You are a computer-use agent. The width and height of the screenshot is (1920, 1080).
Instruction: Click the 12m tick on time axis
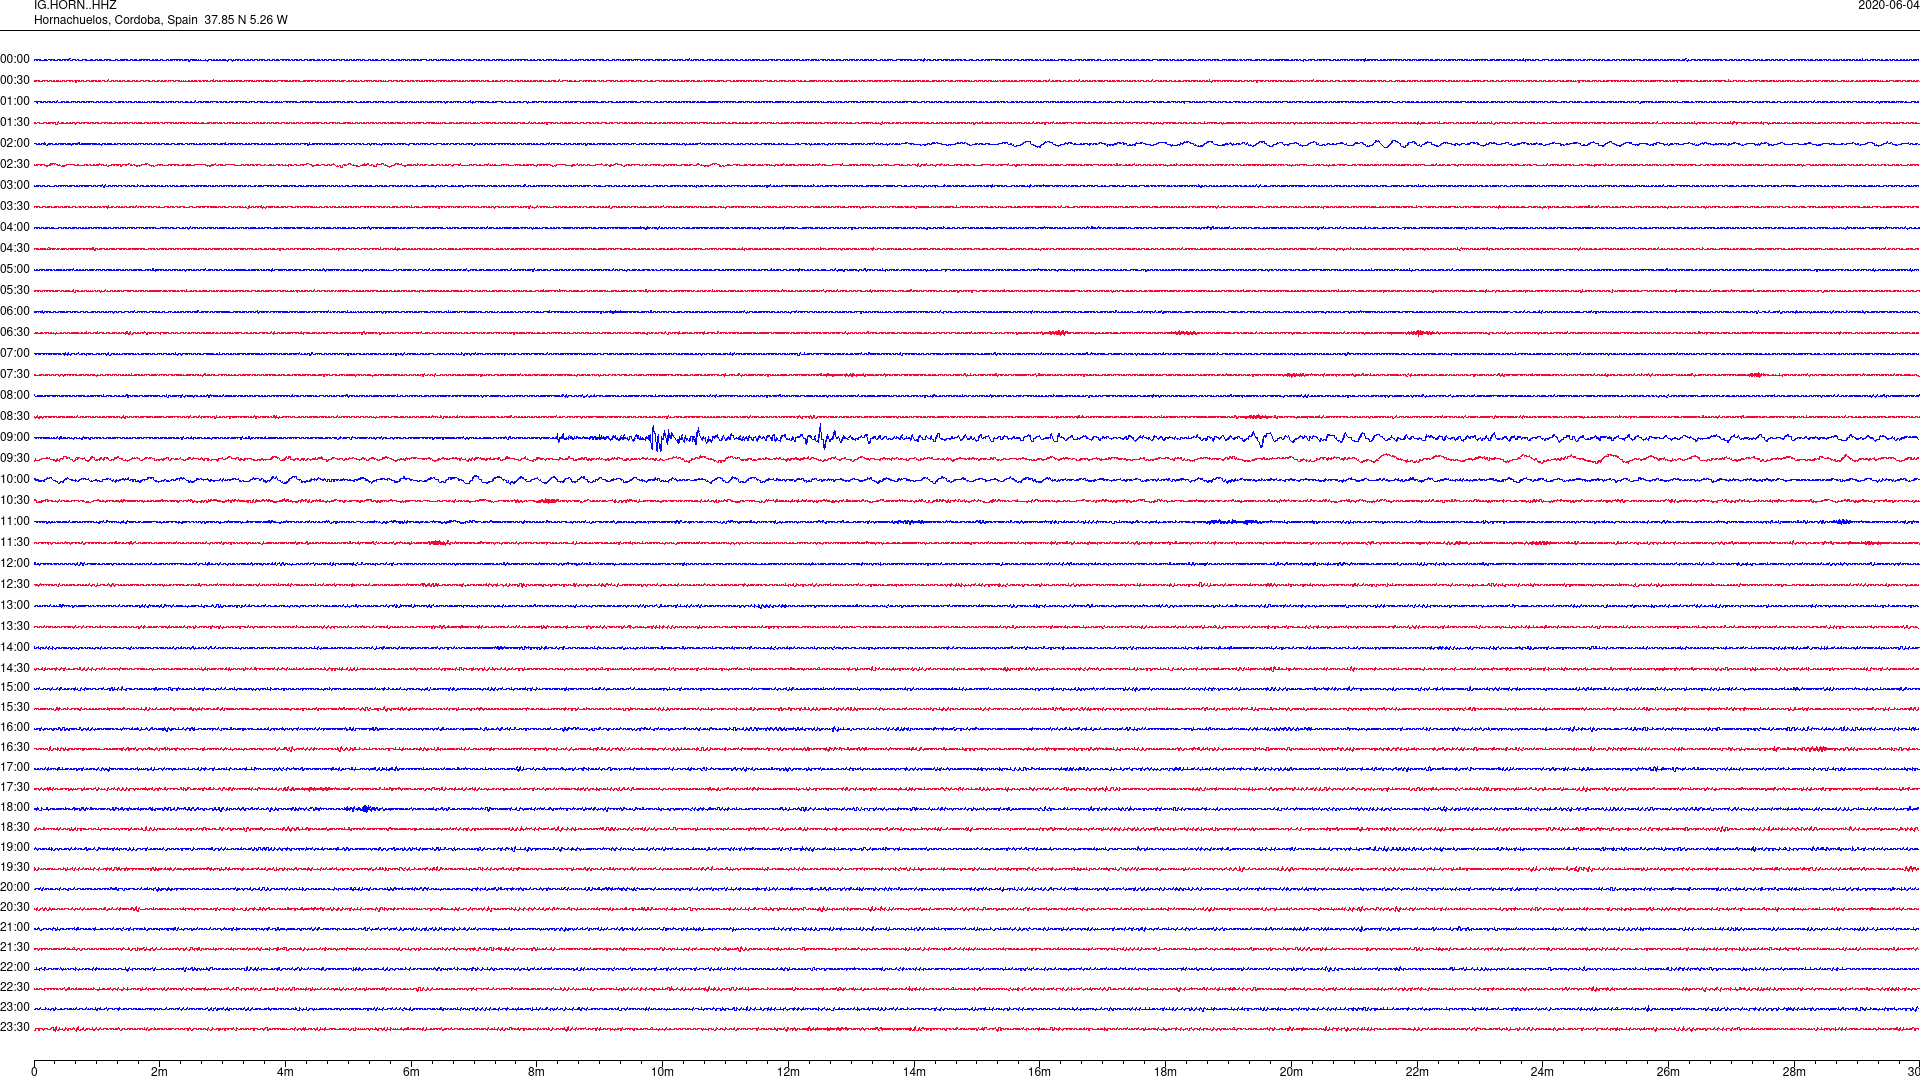(x=788, y=1072)
